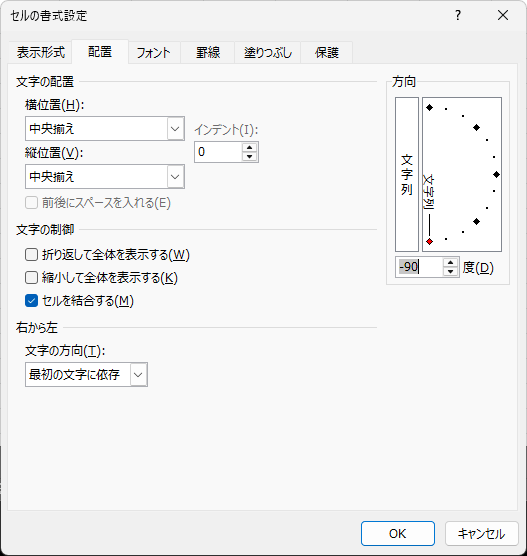Open 縦位置 alignment dropdown
This screenshot has width=527, height=556.
click(105, 176)
